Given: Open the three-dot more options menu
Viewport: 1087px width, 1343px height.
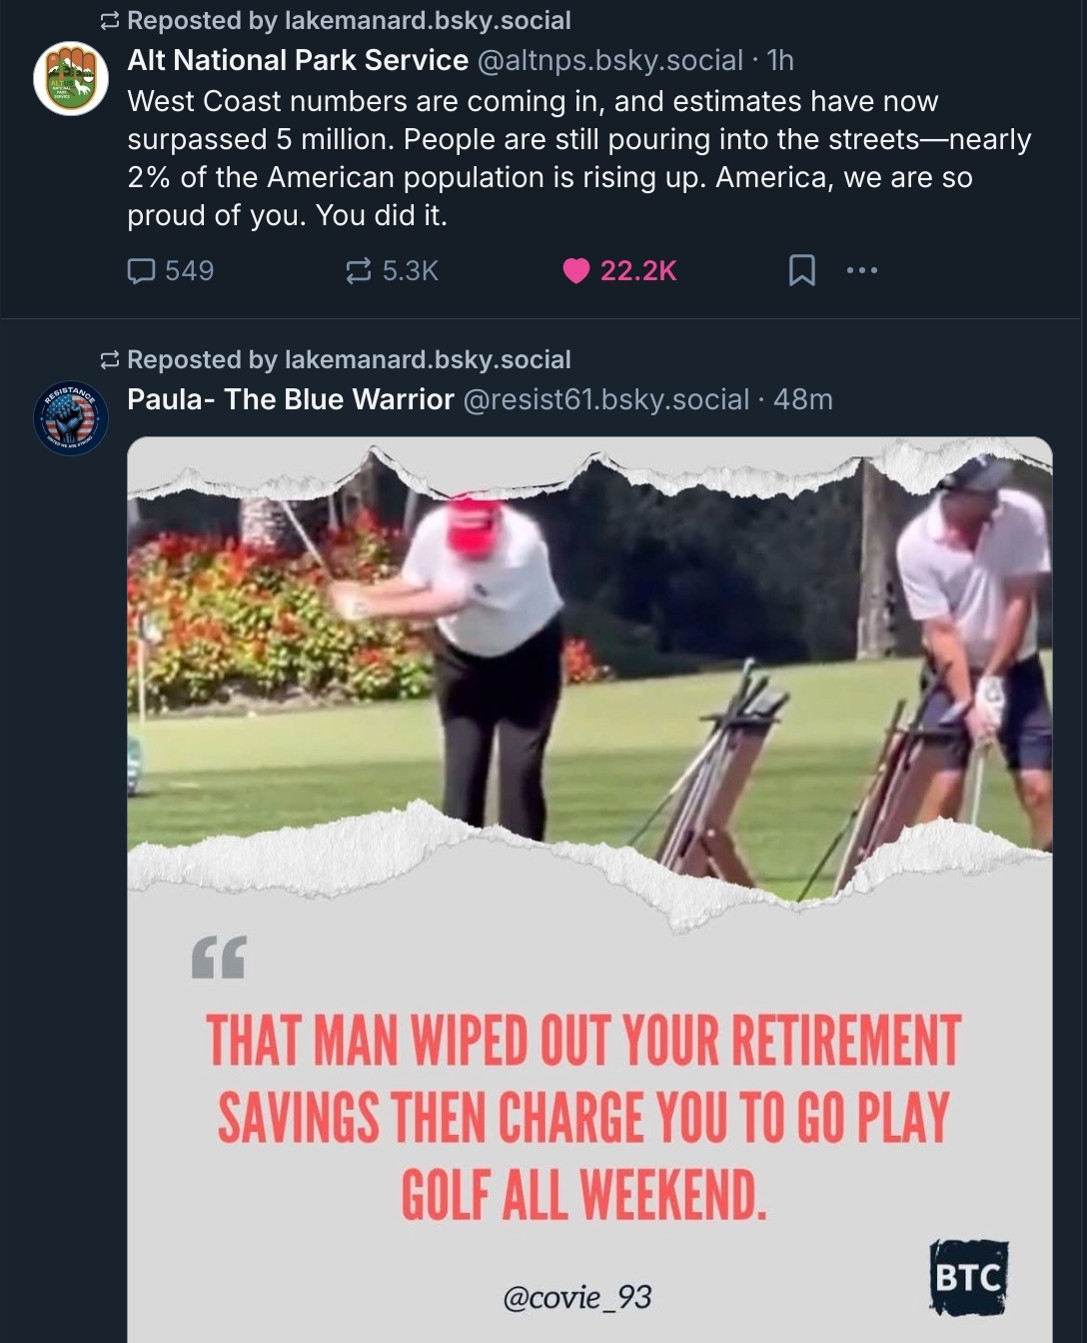Looking at the screenshot, I should (x=862, y=270).
